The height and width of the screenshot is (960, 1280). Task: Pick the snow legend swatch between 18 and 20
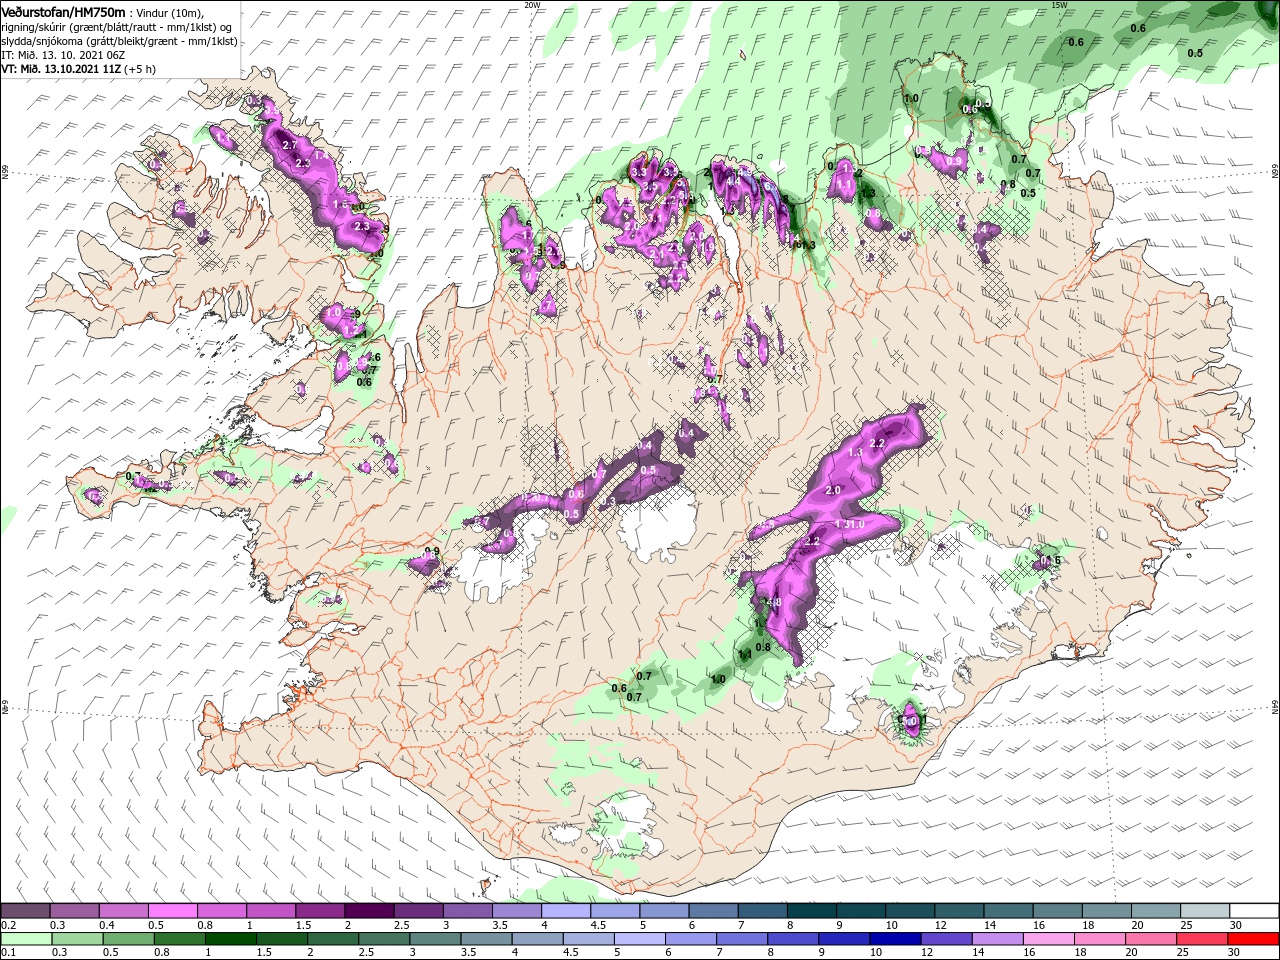coord(1107,911)
